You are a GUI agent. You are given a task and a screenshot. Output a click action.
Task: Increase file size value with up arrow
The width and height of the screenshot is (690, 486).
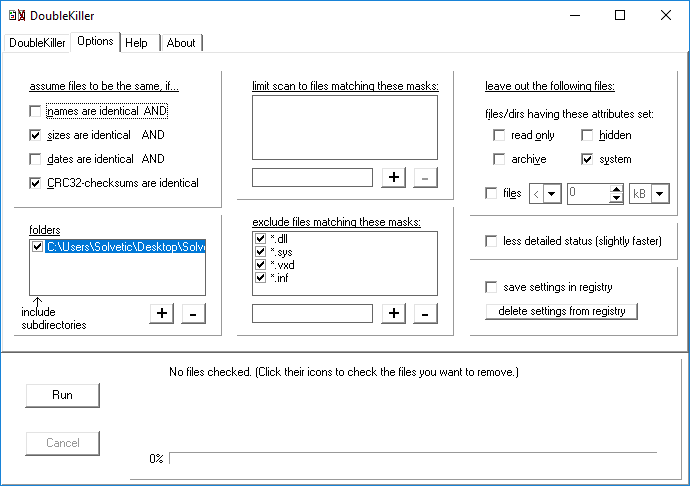click(617, 189)
